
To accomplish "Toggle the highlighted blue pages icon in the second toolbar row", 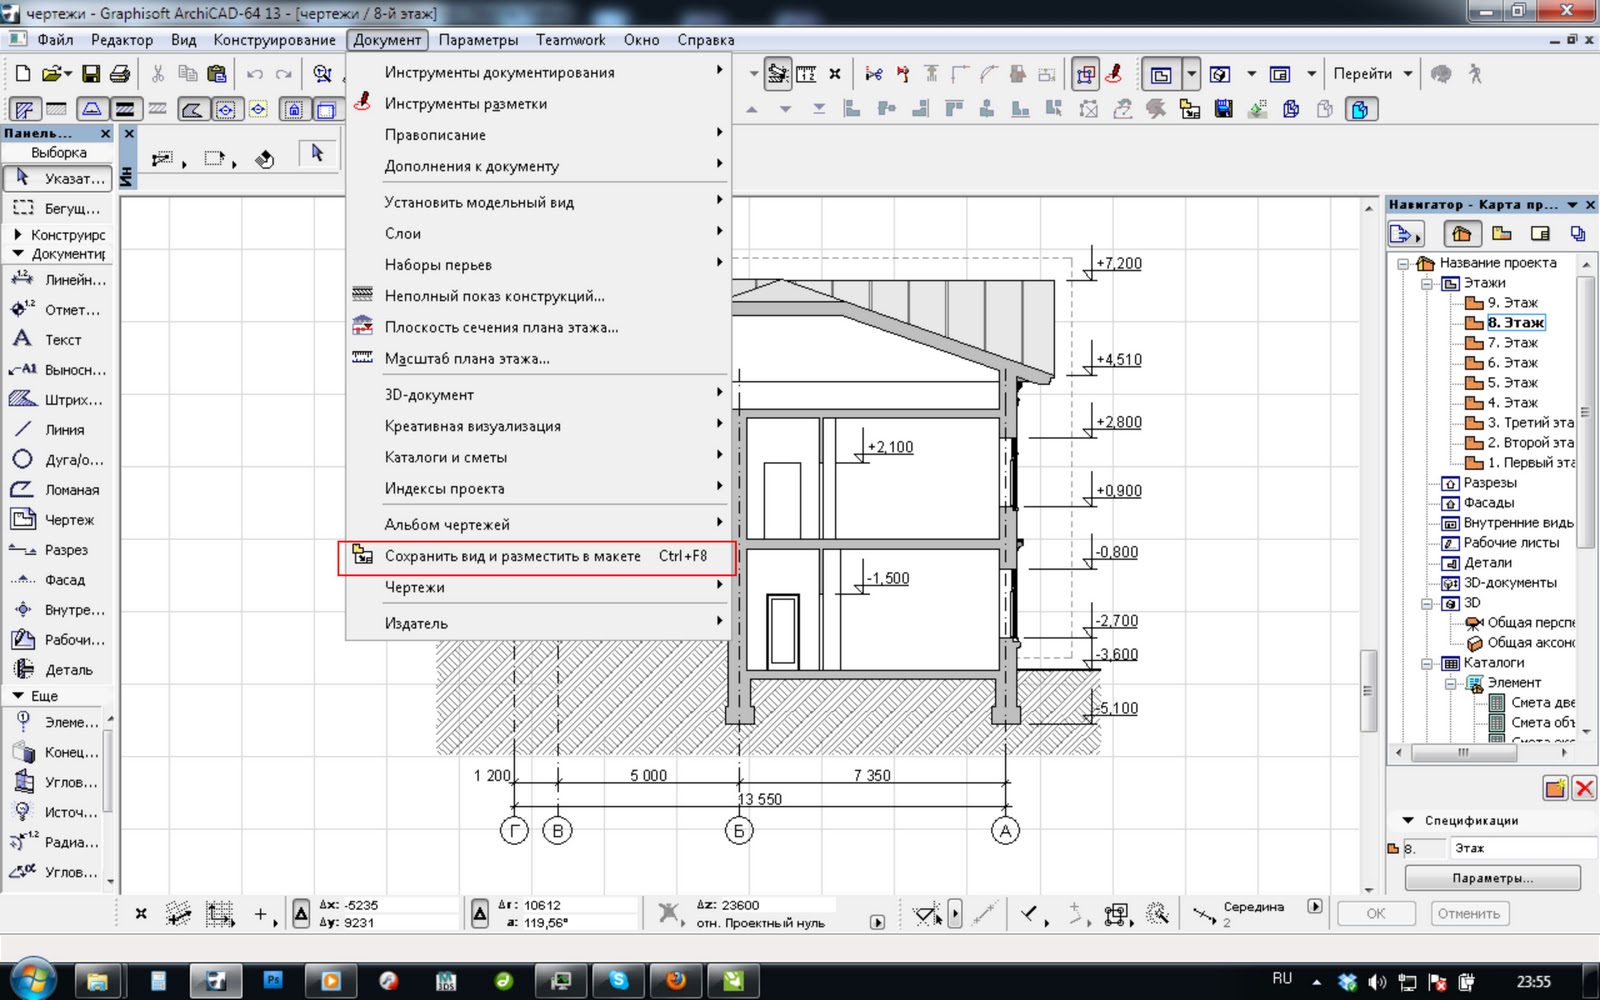I will click(x=1360, y=109).
